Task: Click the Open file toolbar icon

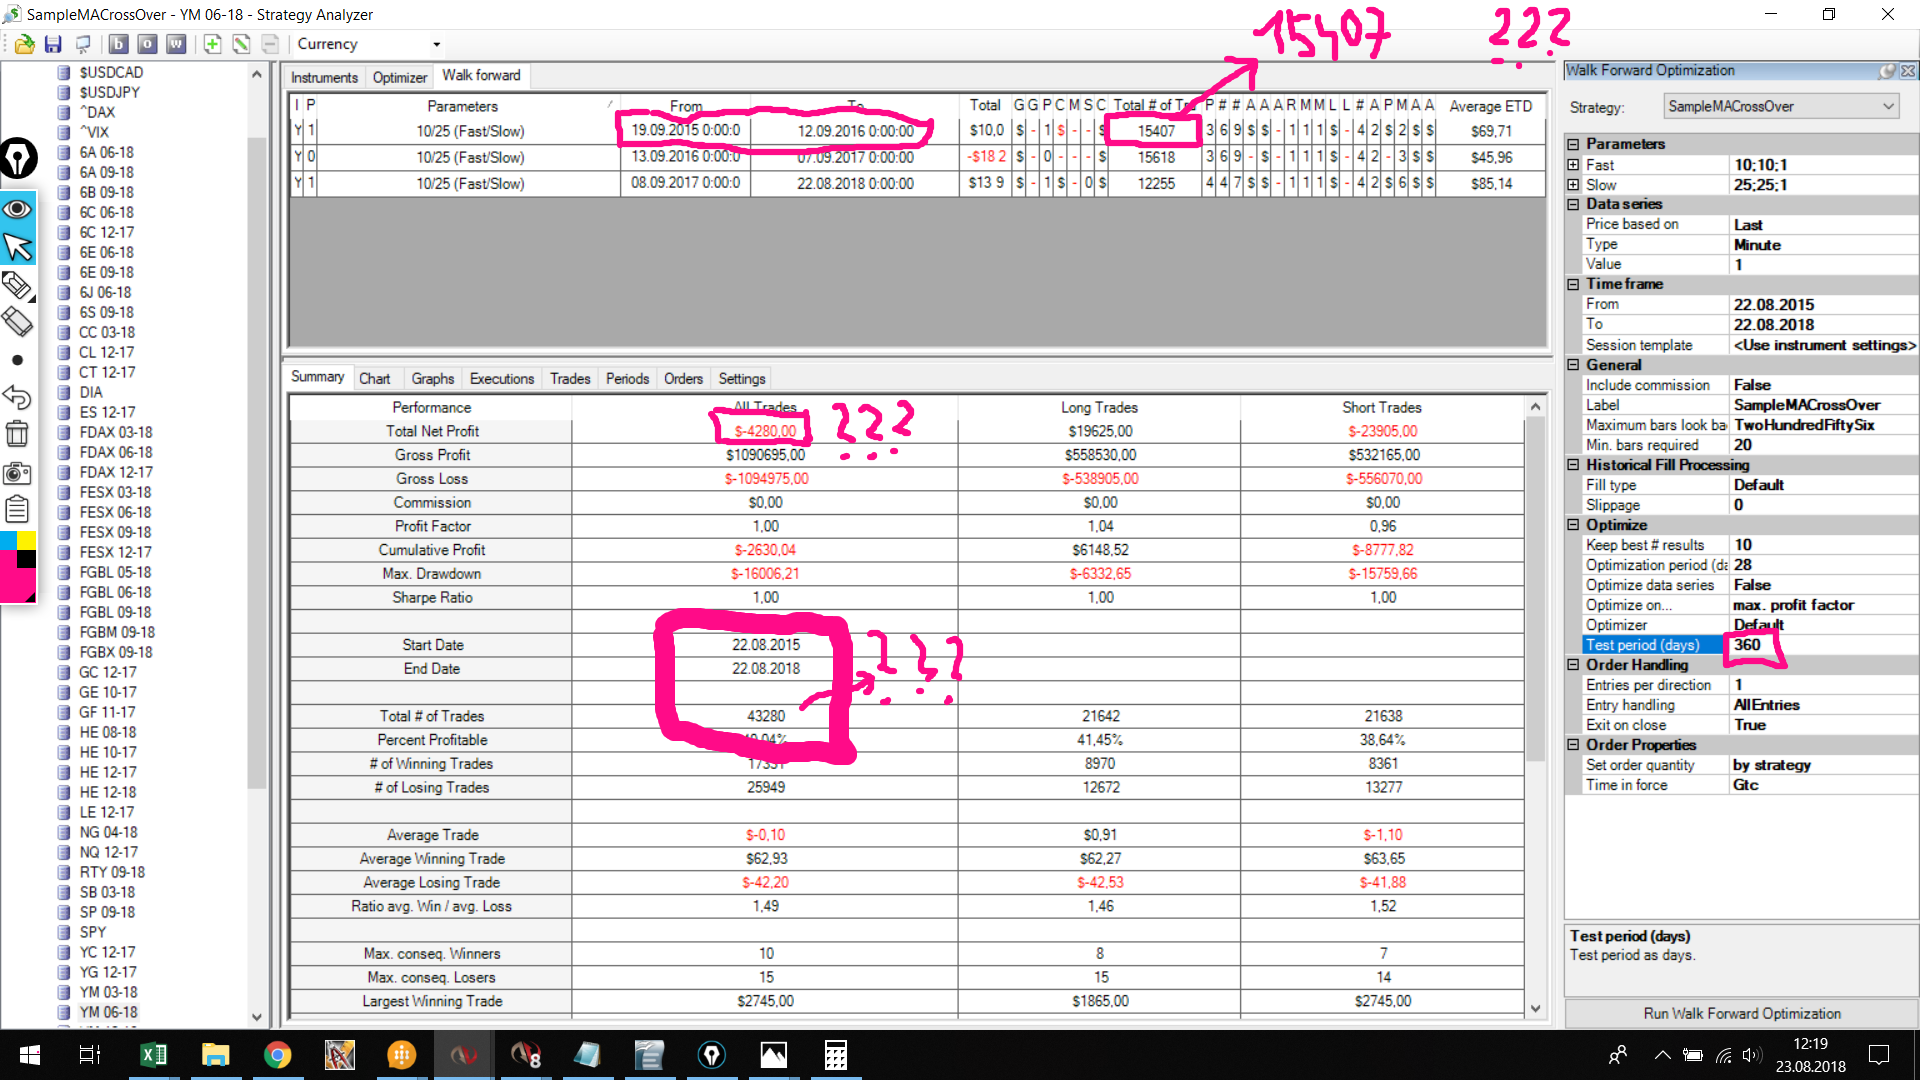Action: tap(24, 44)
